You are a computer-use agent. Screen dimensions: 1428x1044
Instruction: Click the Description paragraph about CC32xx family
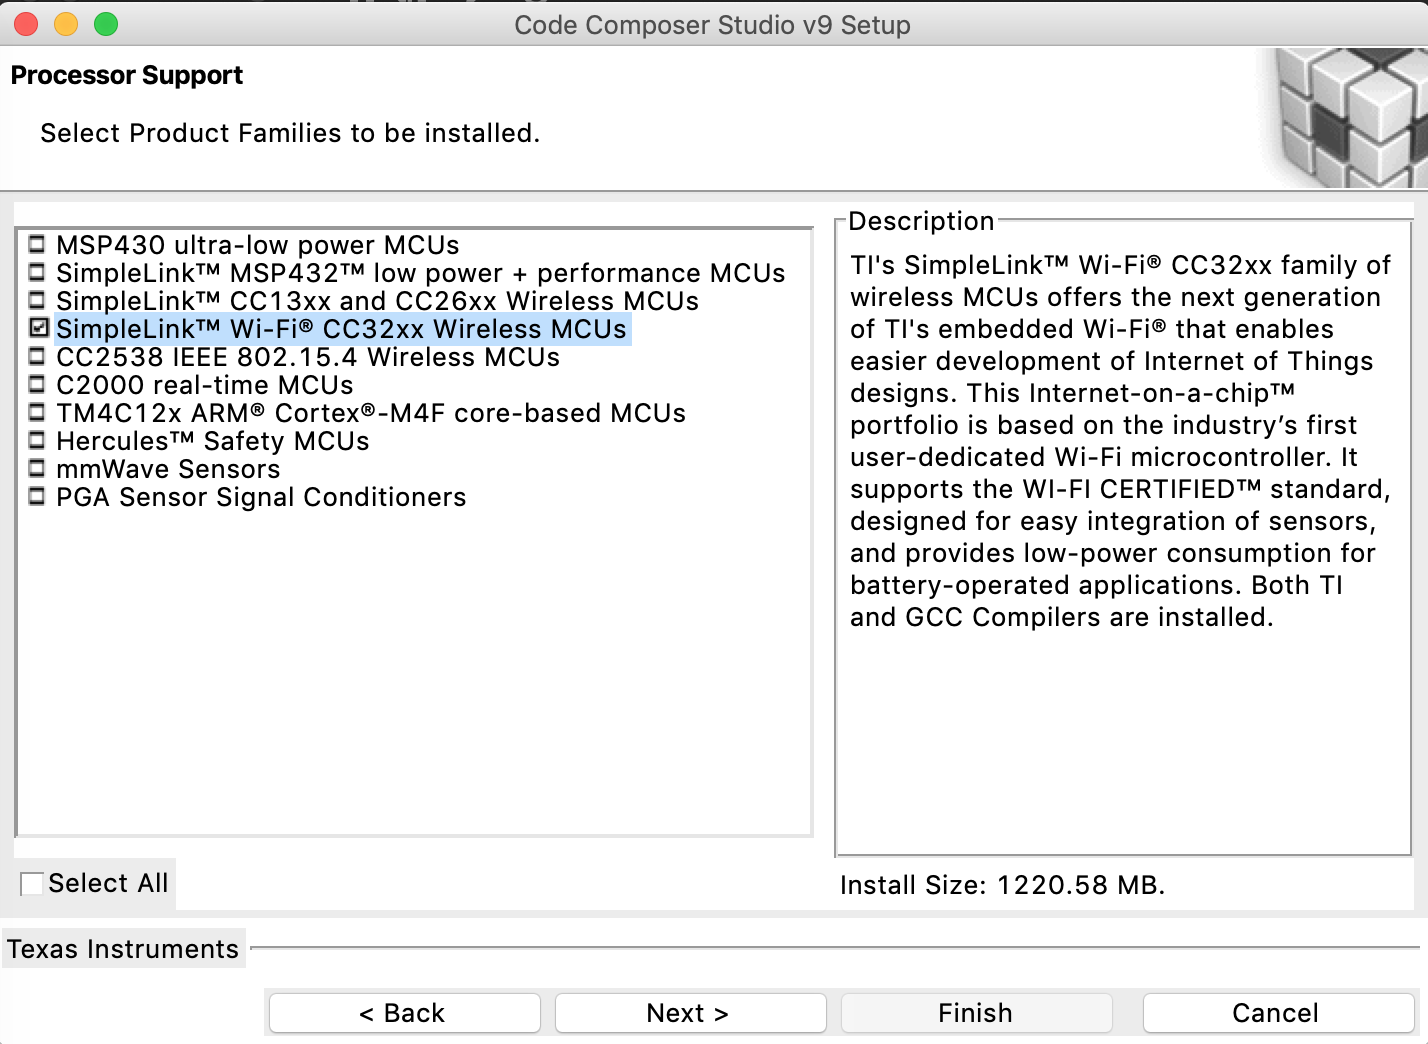point(1120,441)
